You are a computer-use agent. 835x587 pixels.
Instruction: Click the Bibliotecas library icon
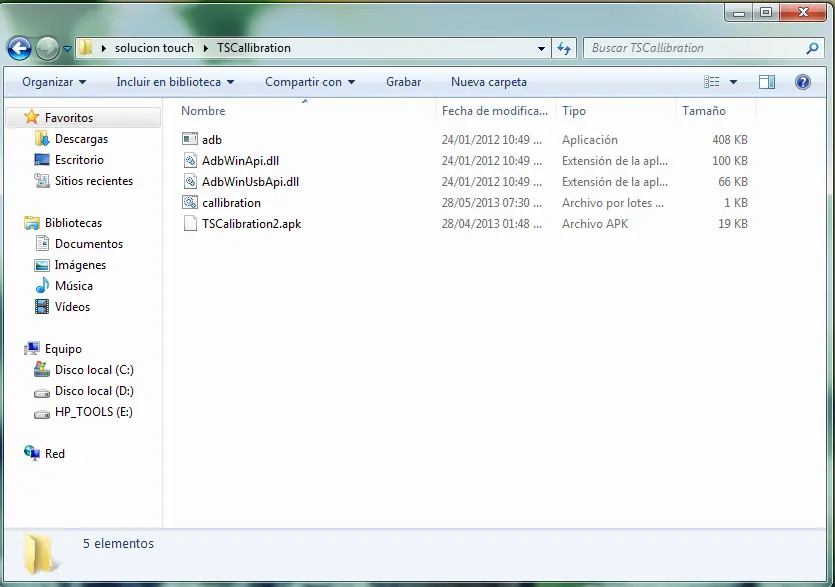[x=32, y=223]
